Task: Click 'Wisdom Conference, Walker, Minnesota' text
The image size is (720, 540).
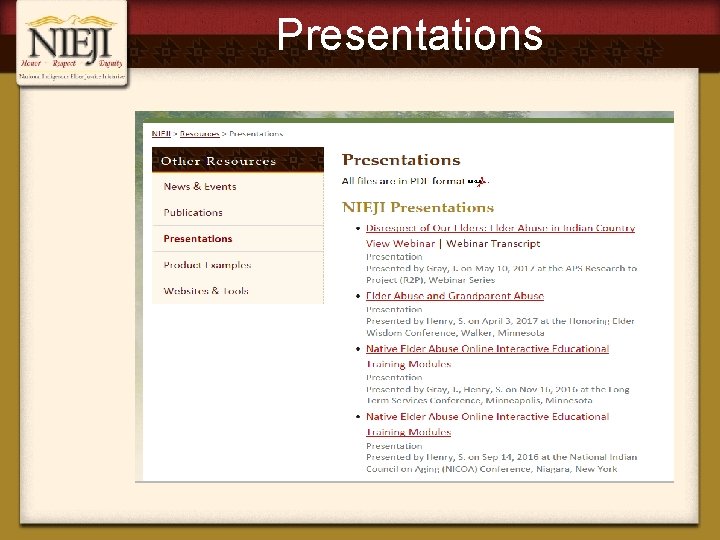Action: tap(455, 332)
